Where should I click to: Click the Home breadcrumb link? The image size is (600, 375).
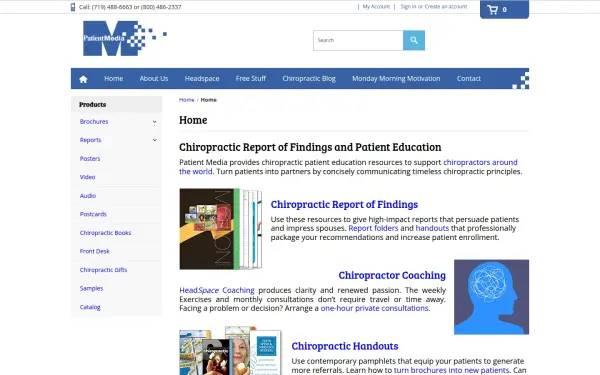click(x=187, y=100)
